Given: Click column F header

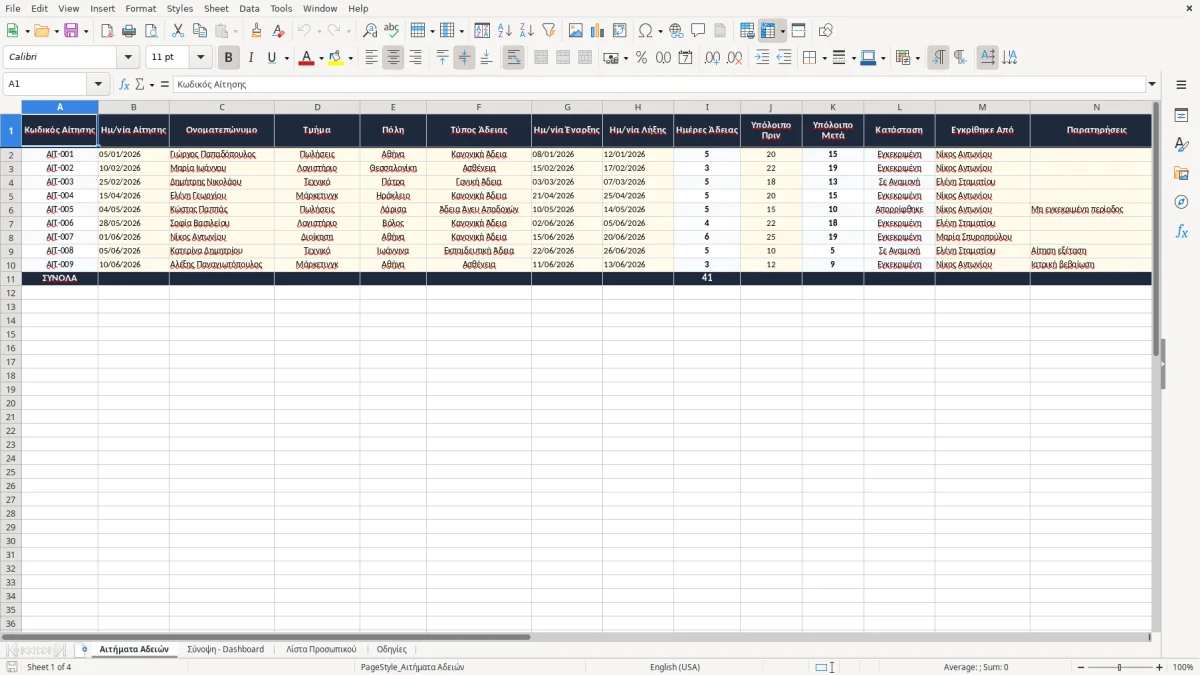Looking at the screenshot, I should (479, 107).
